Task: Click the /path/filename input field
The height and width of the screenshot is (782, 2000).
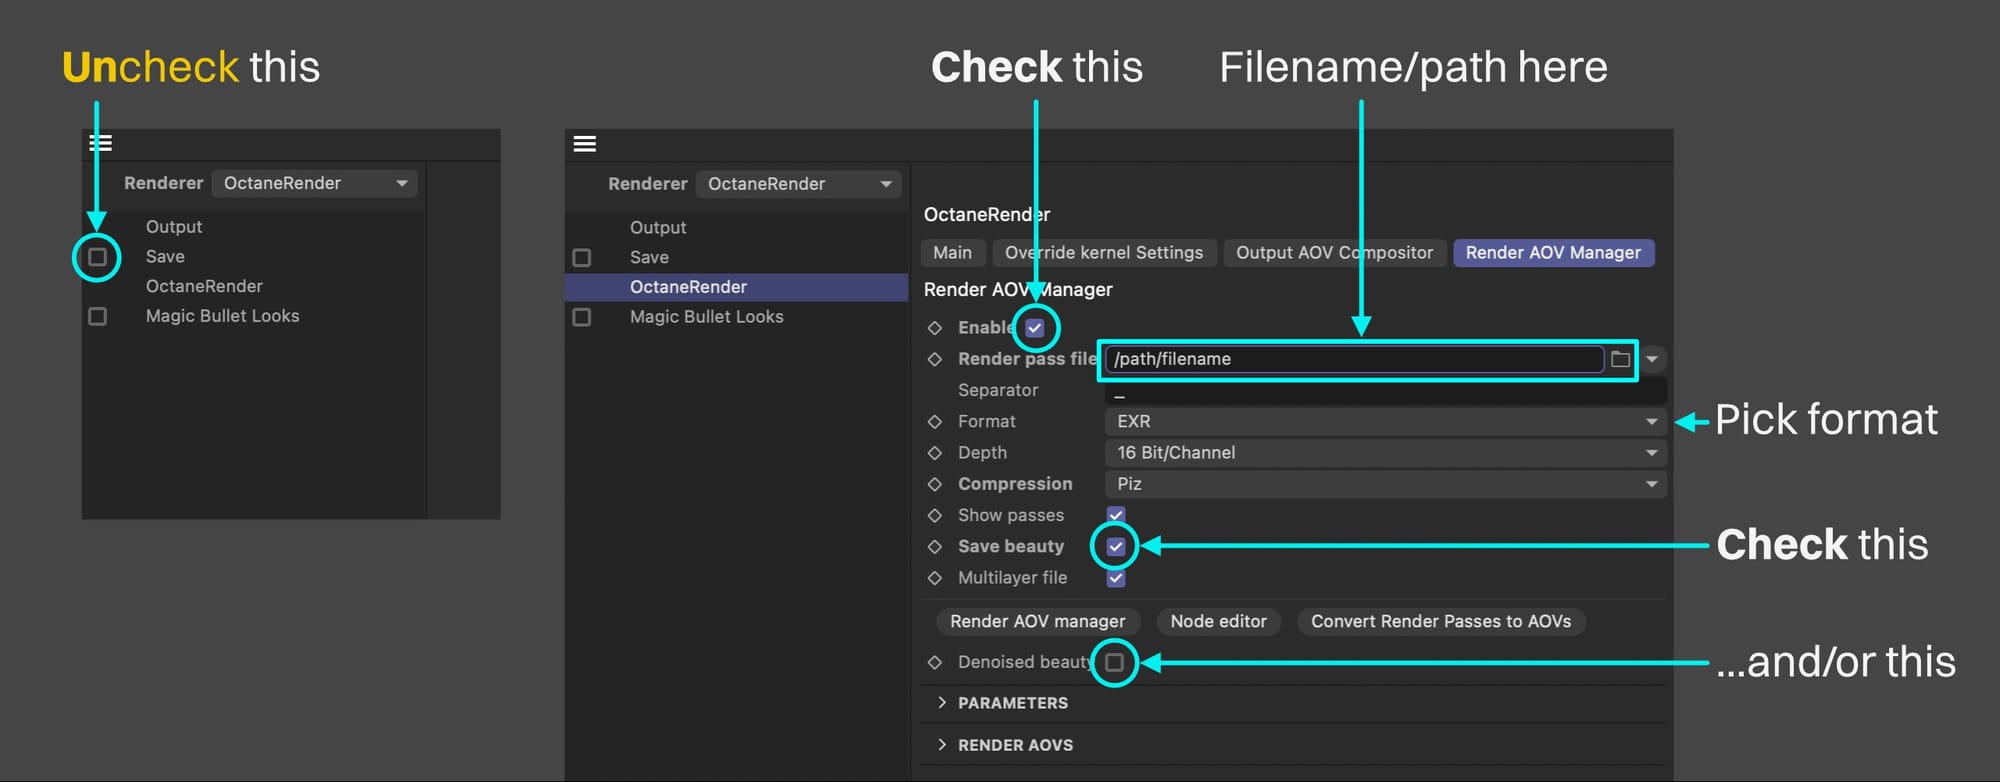Action: coord(1355,359)
